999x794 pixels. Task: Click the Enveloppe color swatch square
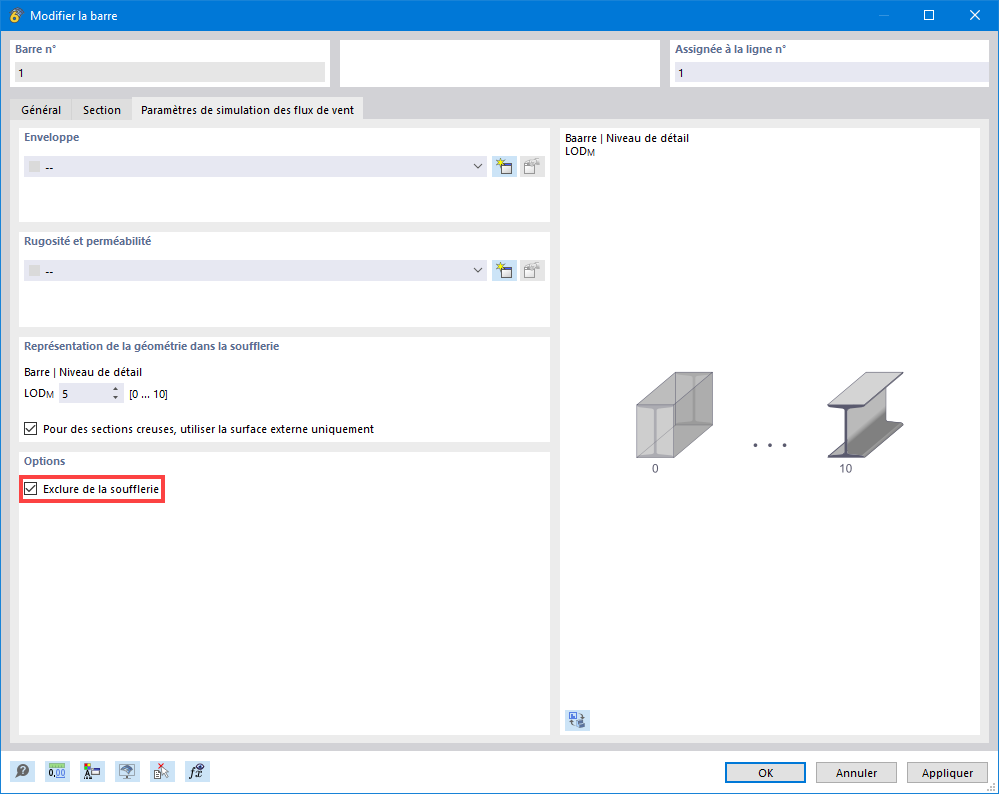(34, 166)
